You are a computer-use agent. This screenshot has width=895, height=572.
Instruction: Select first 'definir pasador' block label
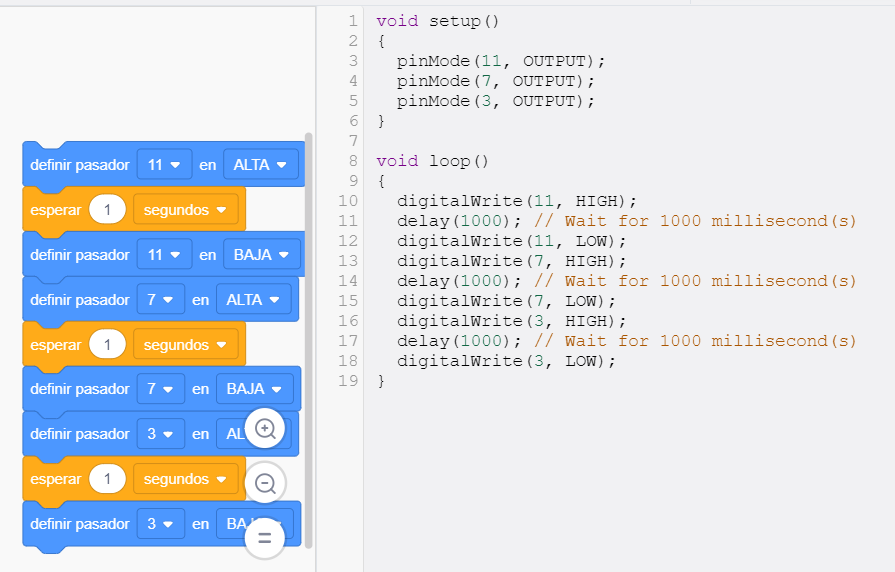[80, 165]
